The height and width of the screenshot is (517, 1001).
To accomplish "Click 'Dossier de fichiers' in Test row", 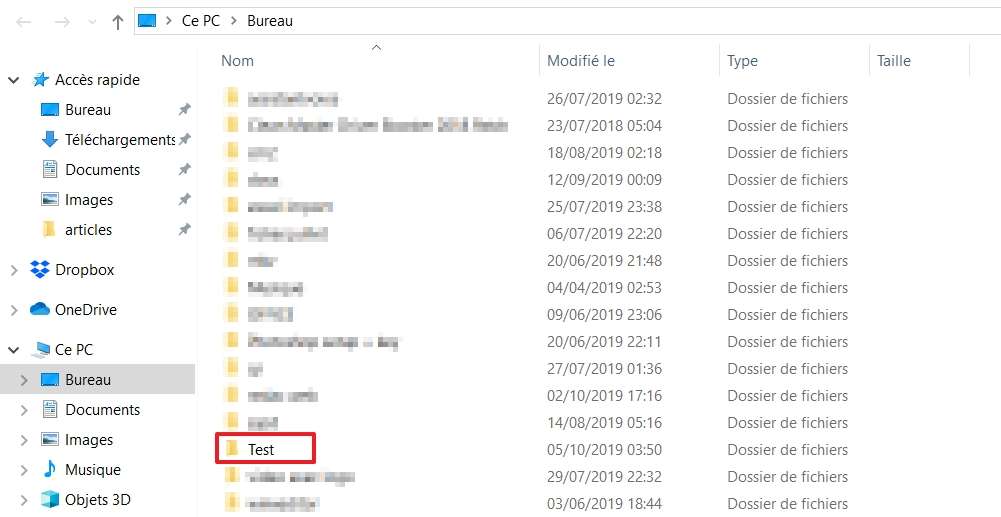I will [787, 449].
